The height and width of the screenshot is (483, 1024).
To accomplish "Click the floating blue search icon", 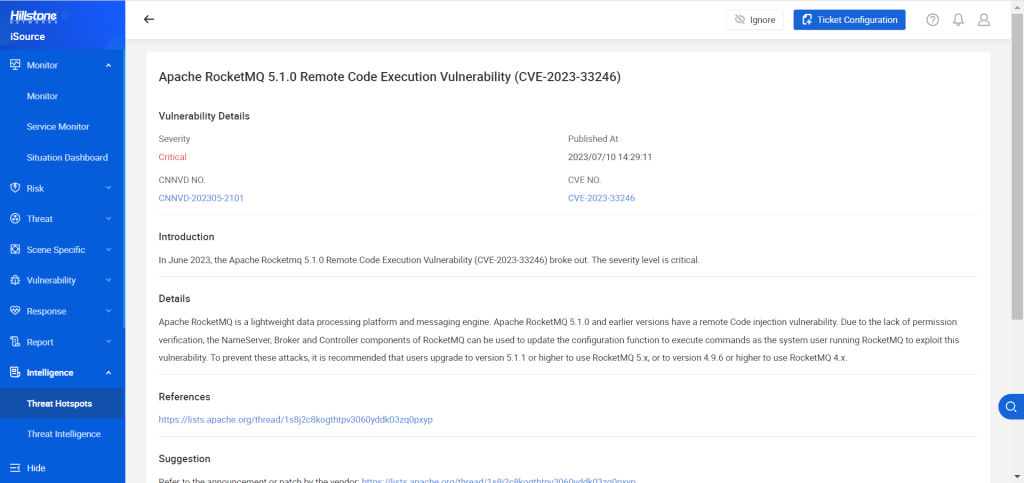I will coord(1011,407).
